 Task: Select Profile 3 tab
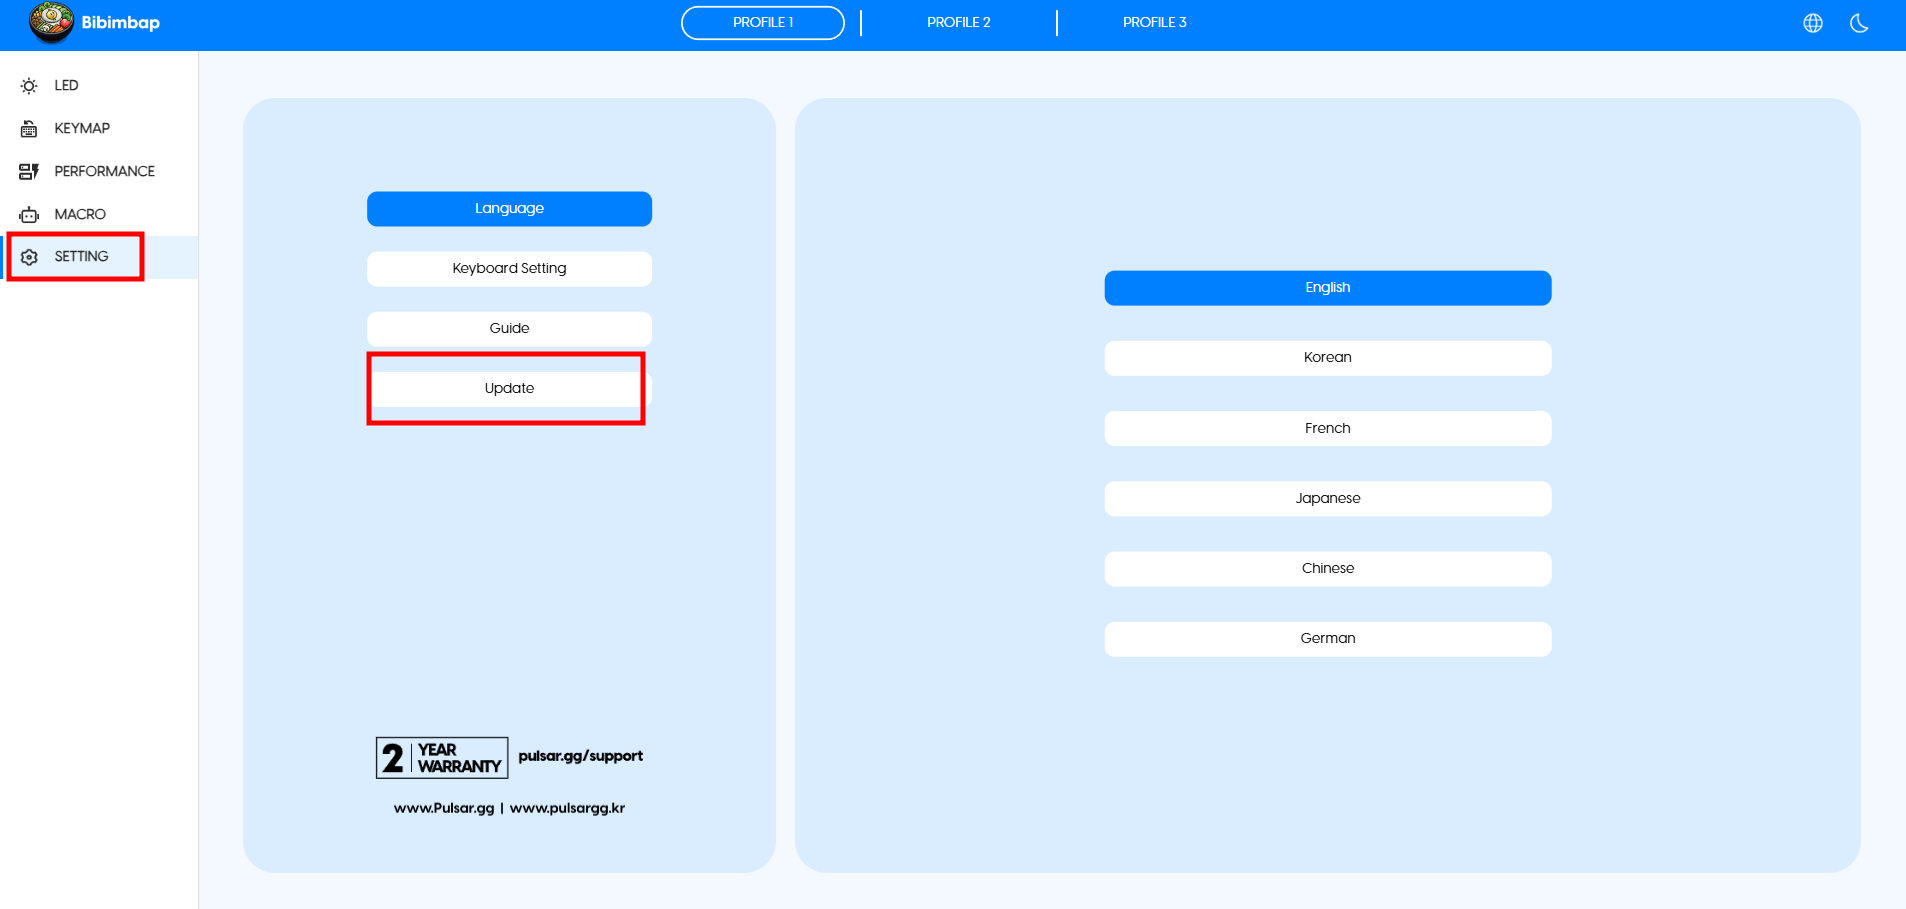(1154, 23)
